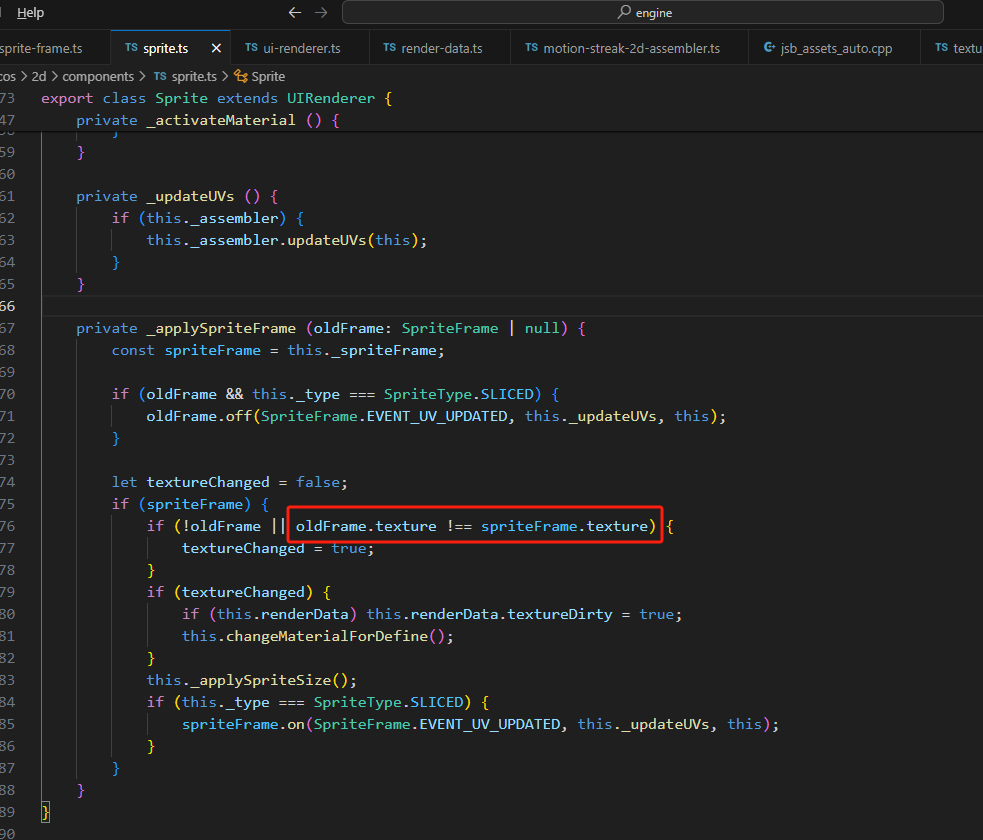Open the Help menu
This screenshot has height=840, width=983.
[31, 13]
